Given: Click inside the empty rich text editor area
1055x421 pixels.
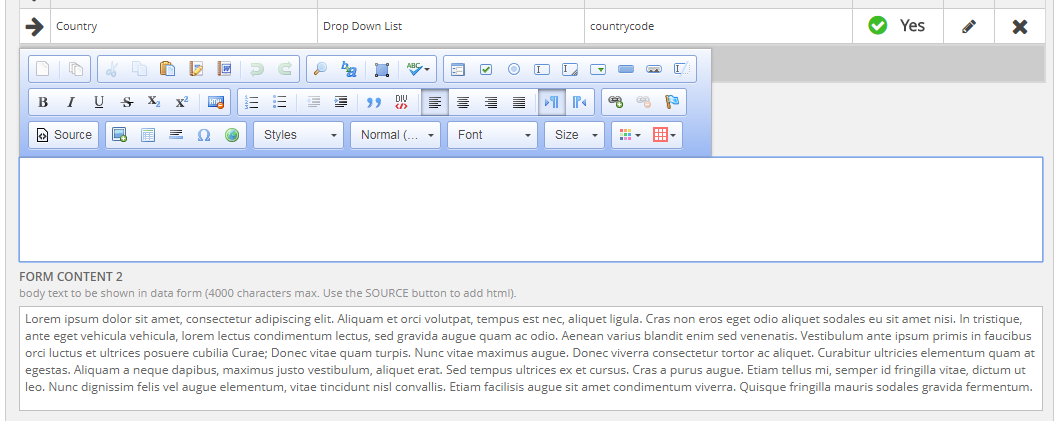Looking at the screenshot, I should [x=531, y=209].
